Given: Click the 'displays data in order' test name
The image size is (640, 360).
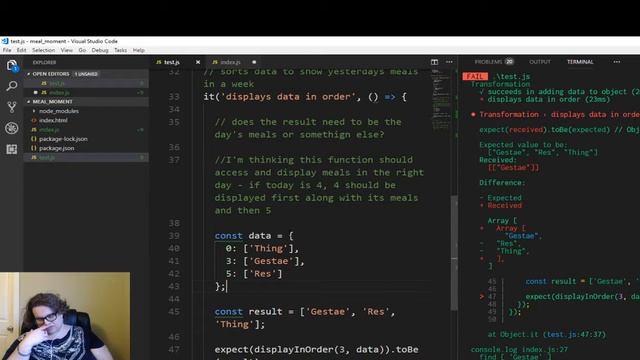Looking at the screenshot, I should 288,97.
